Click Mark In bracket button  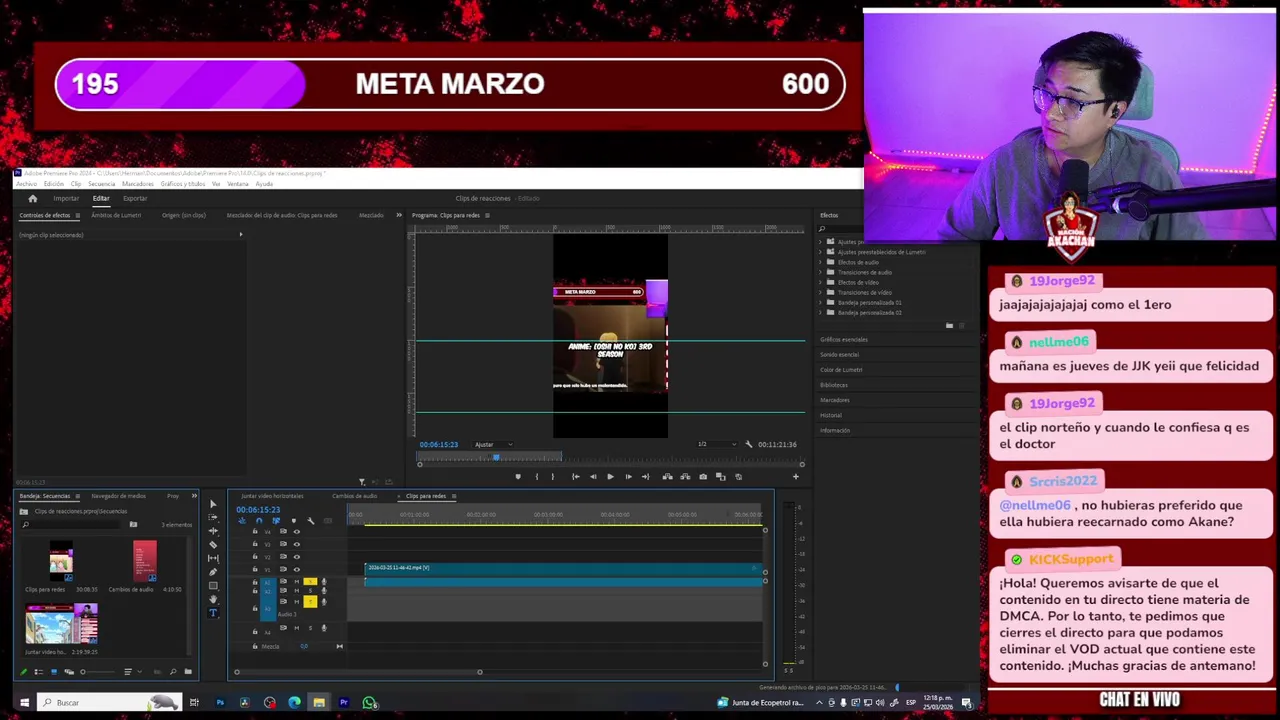coord(536,477)
